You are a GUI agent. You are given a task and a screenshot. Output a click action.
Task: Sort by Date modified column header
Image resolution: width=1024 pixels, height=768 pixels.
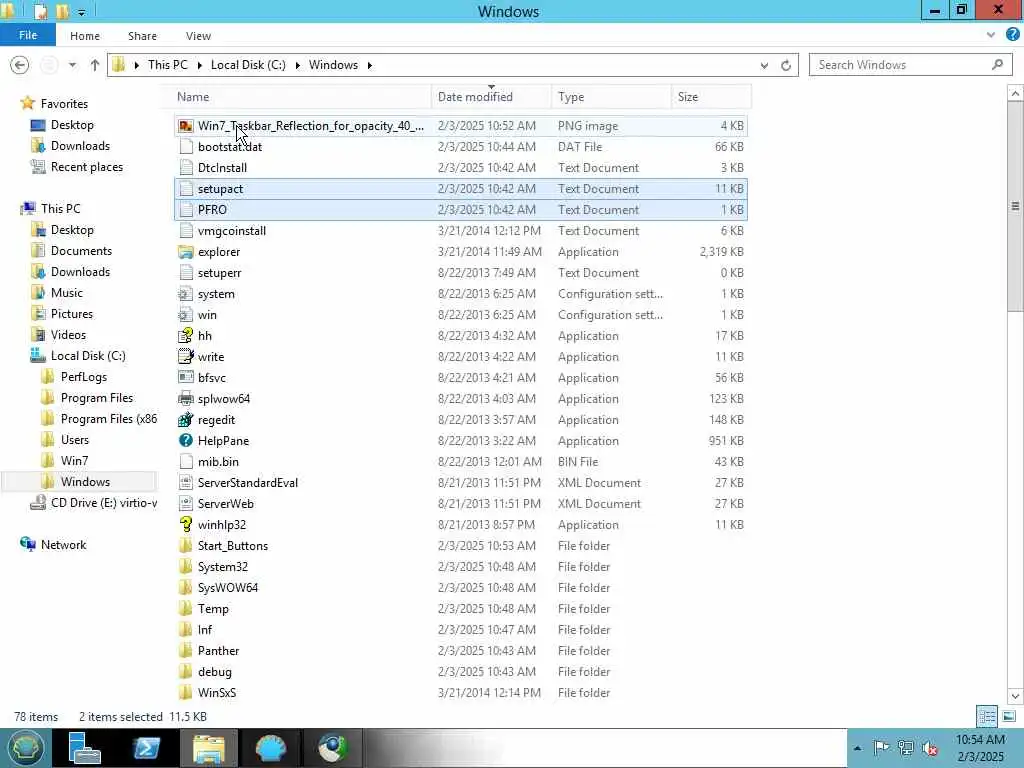(x=491, y=97)
